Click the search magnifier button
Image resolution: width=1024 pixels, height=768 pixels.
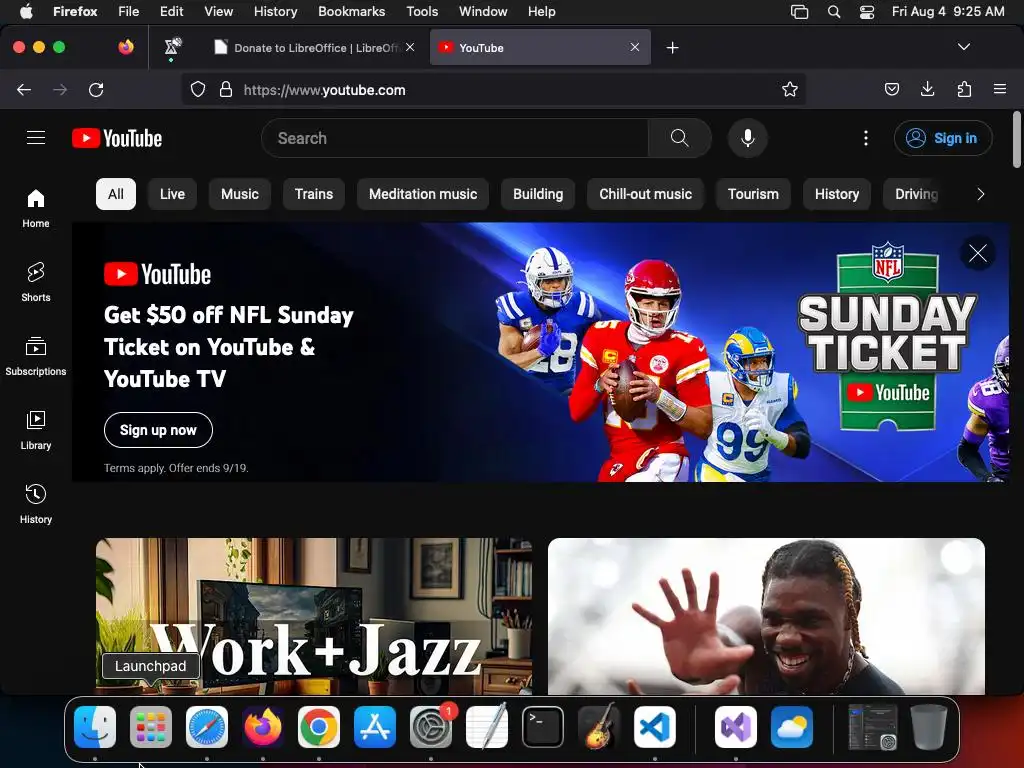679,138
